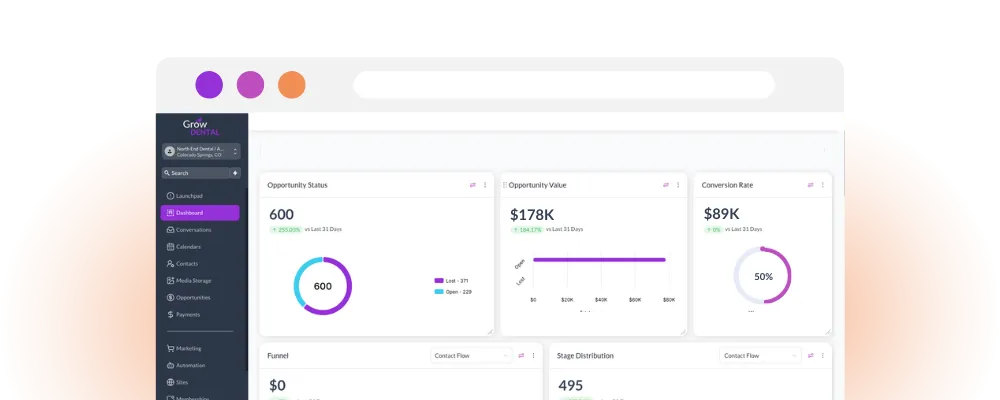Screen dimensions: 1000x400
Task: Open Media Storage in the sidebar
Action: pyautogui.click(x=189, y=281)
